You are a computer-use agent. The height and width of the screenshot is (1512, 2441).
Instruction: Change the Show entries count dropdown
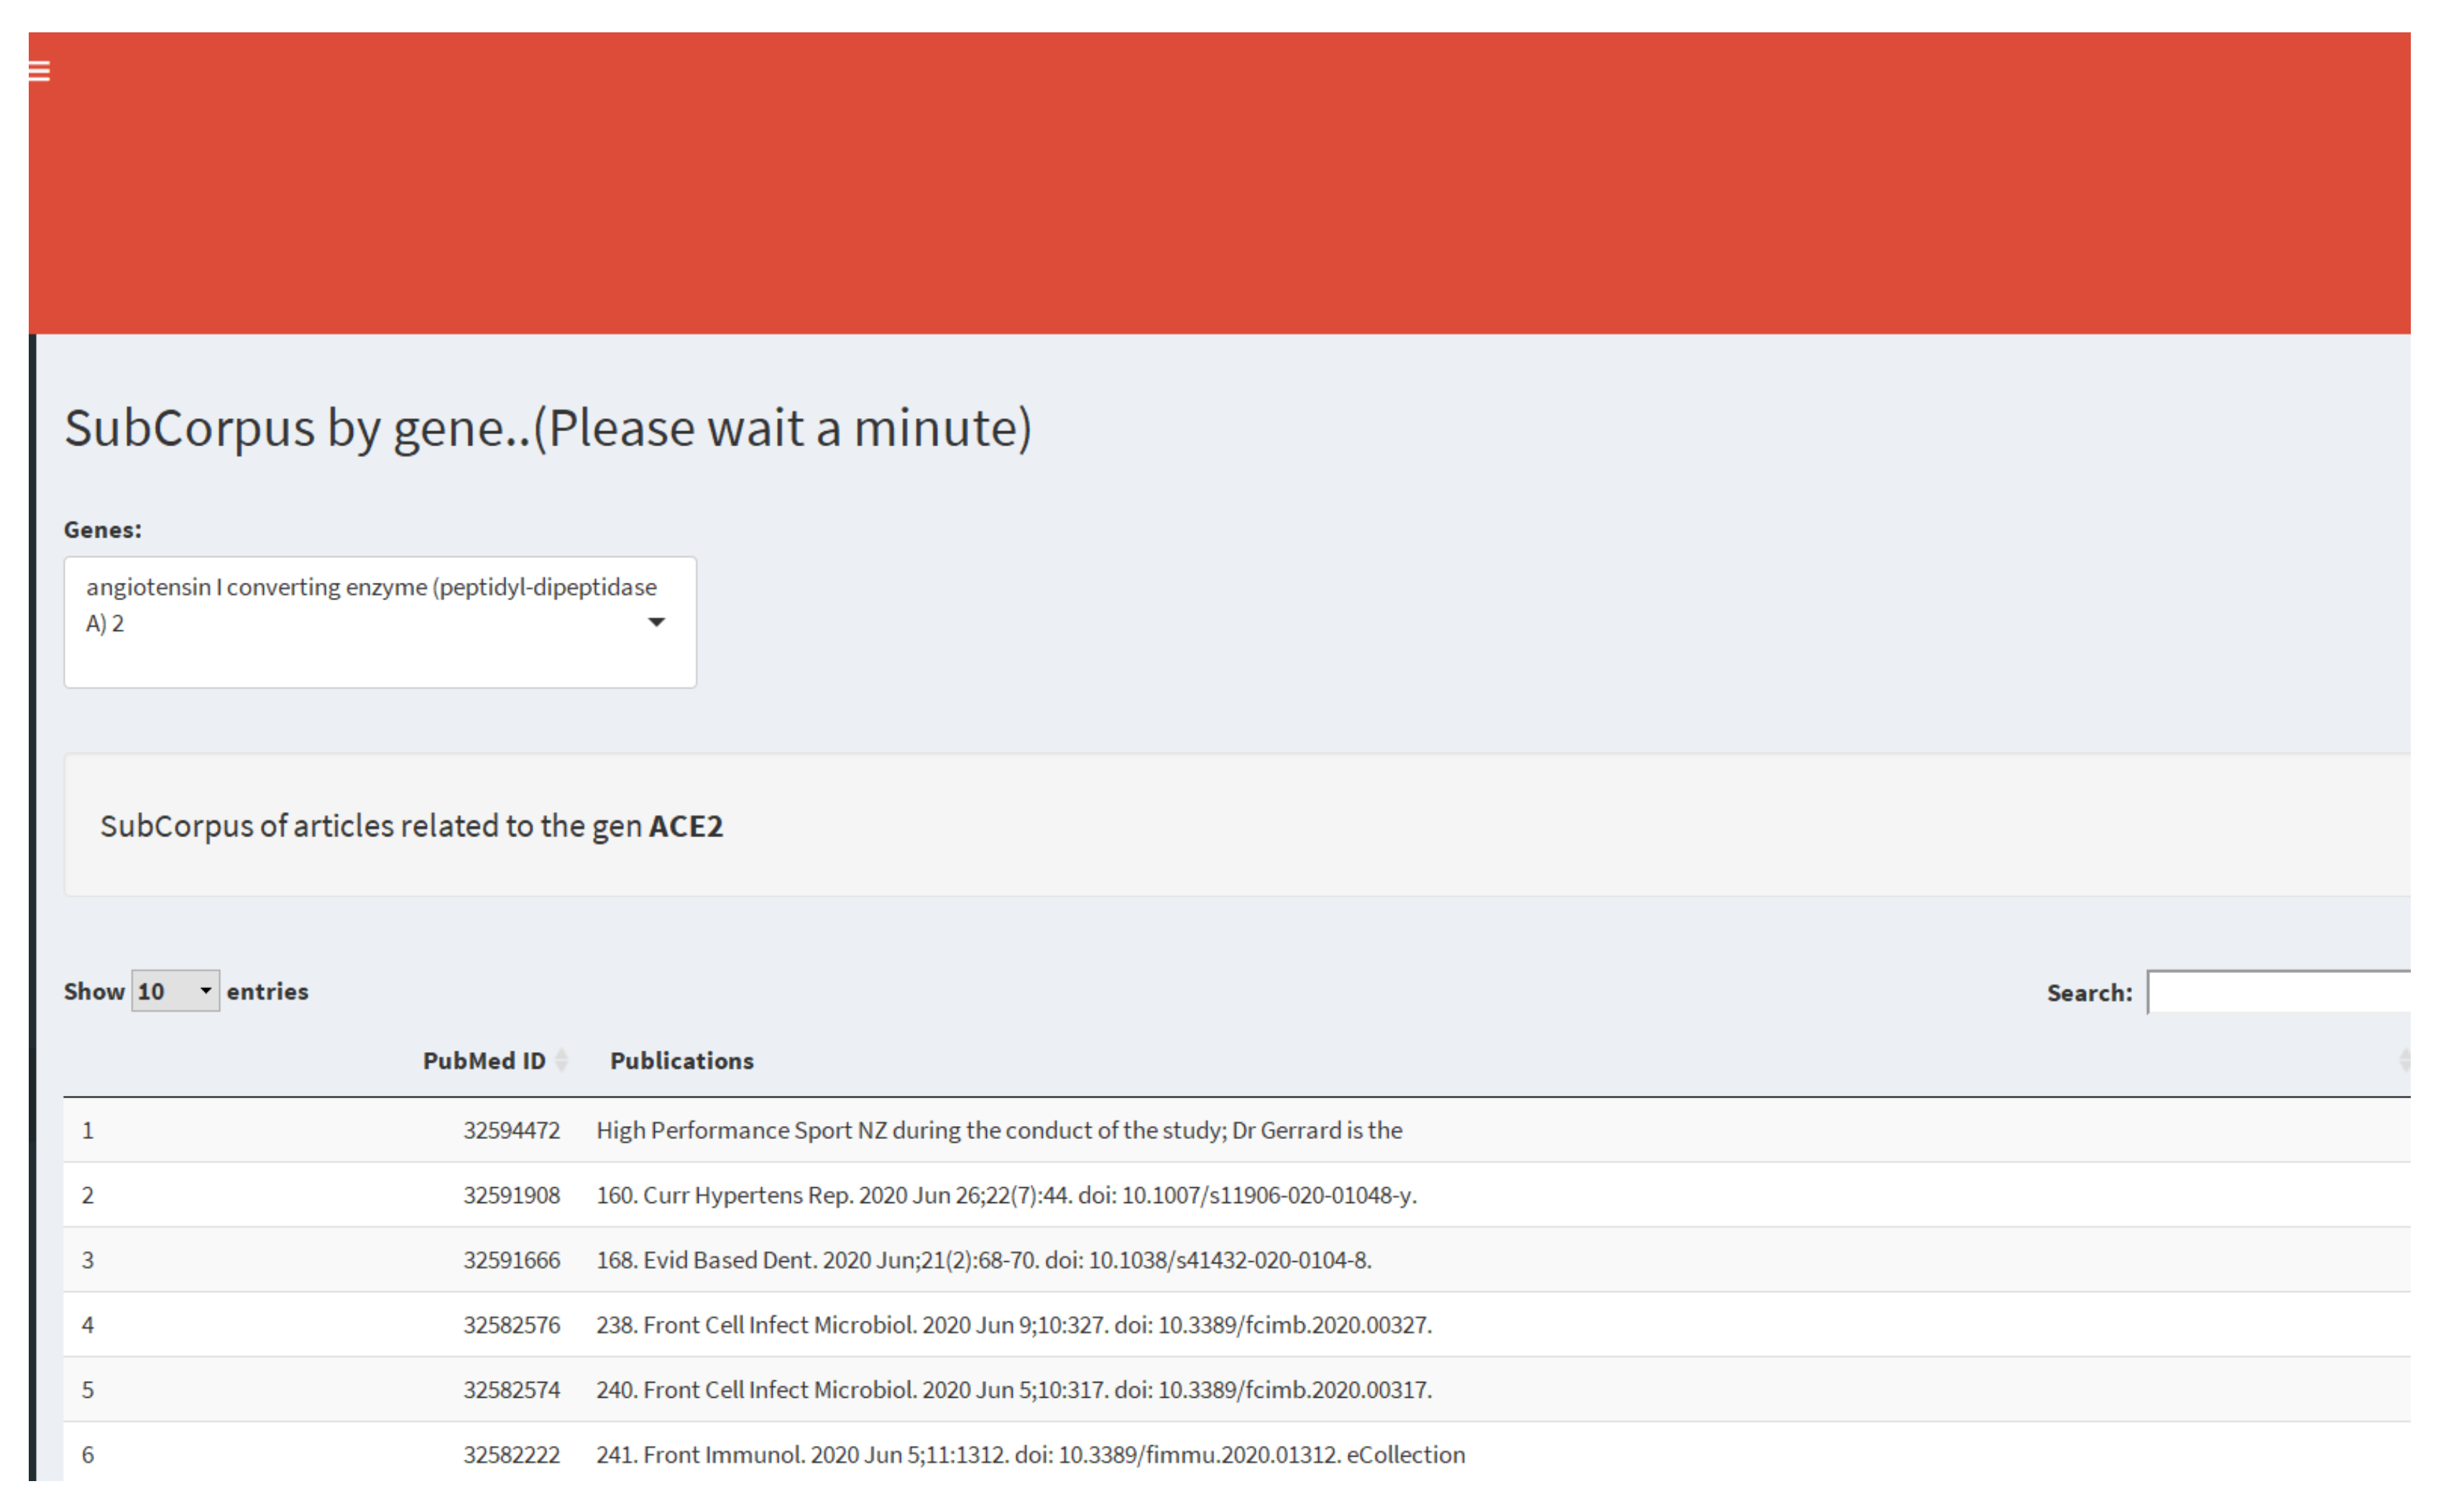click(x=175, y=991)
